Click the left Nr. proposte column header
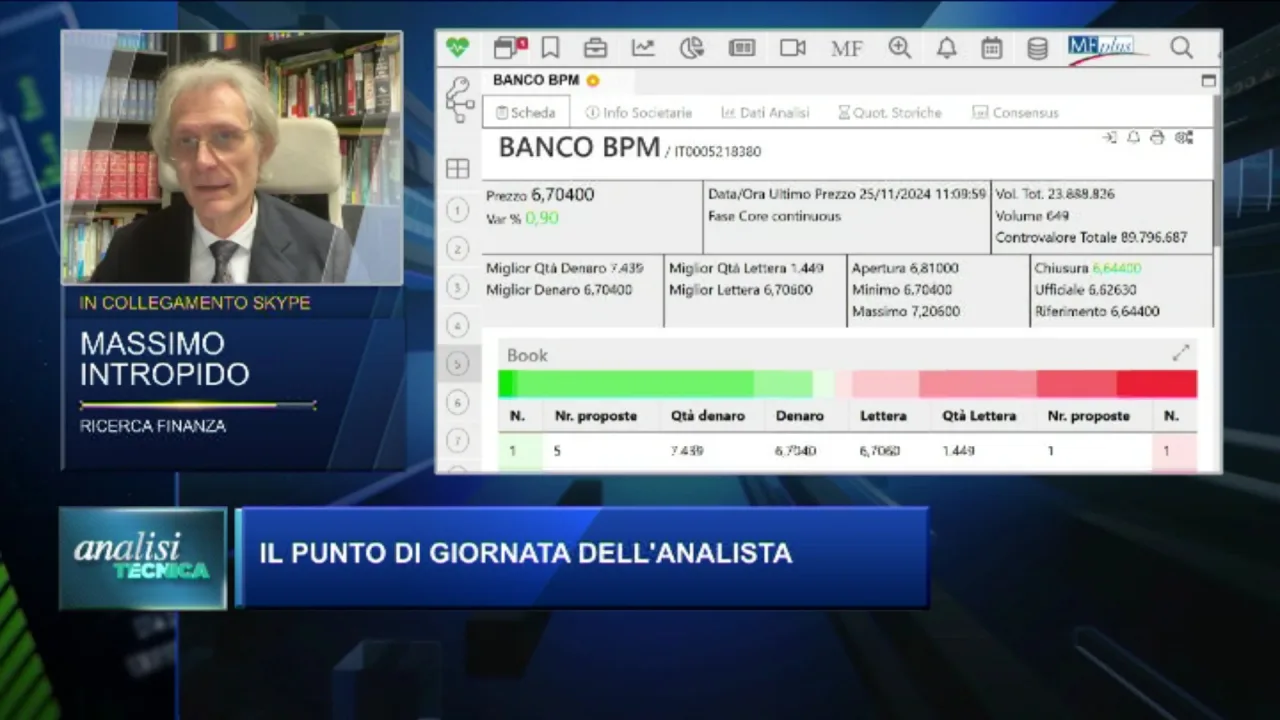This screenshot has height=720, width=1280. pyautogui.click(x=596, y=416)
